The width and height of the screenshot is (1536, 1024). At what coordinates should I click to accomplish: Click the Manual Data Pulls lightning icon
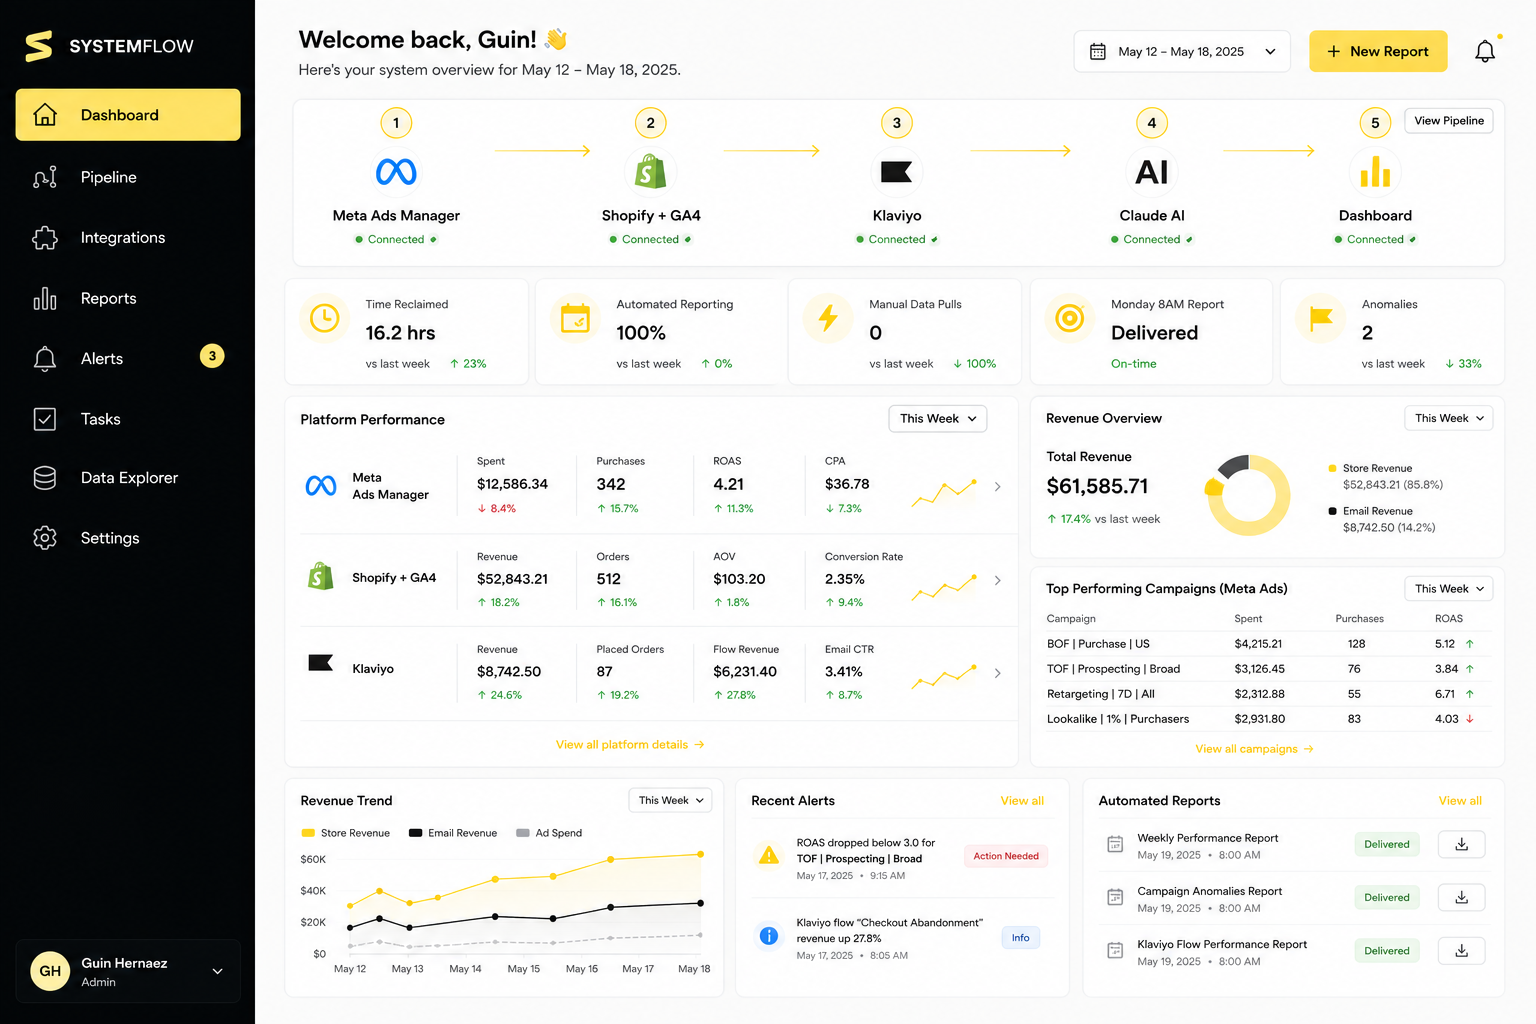pos(828,319)
